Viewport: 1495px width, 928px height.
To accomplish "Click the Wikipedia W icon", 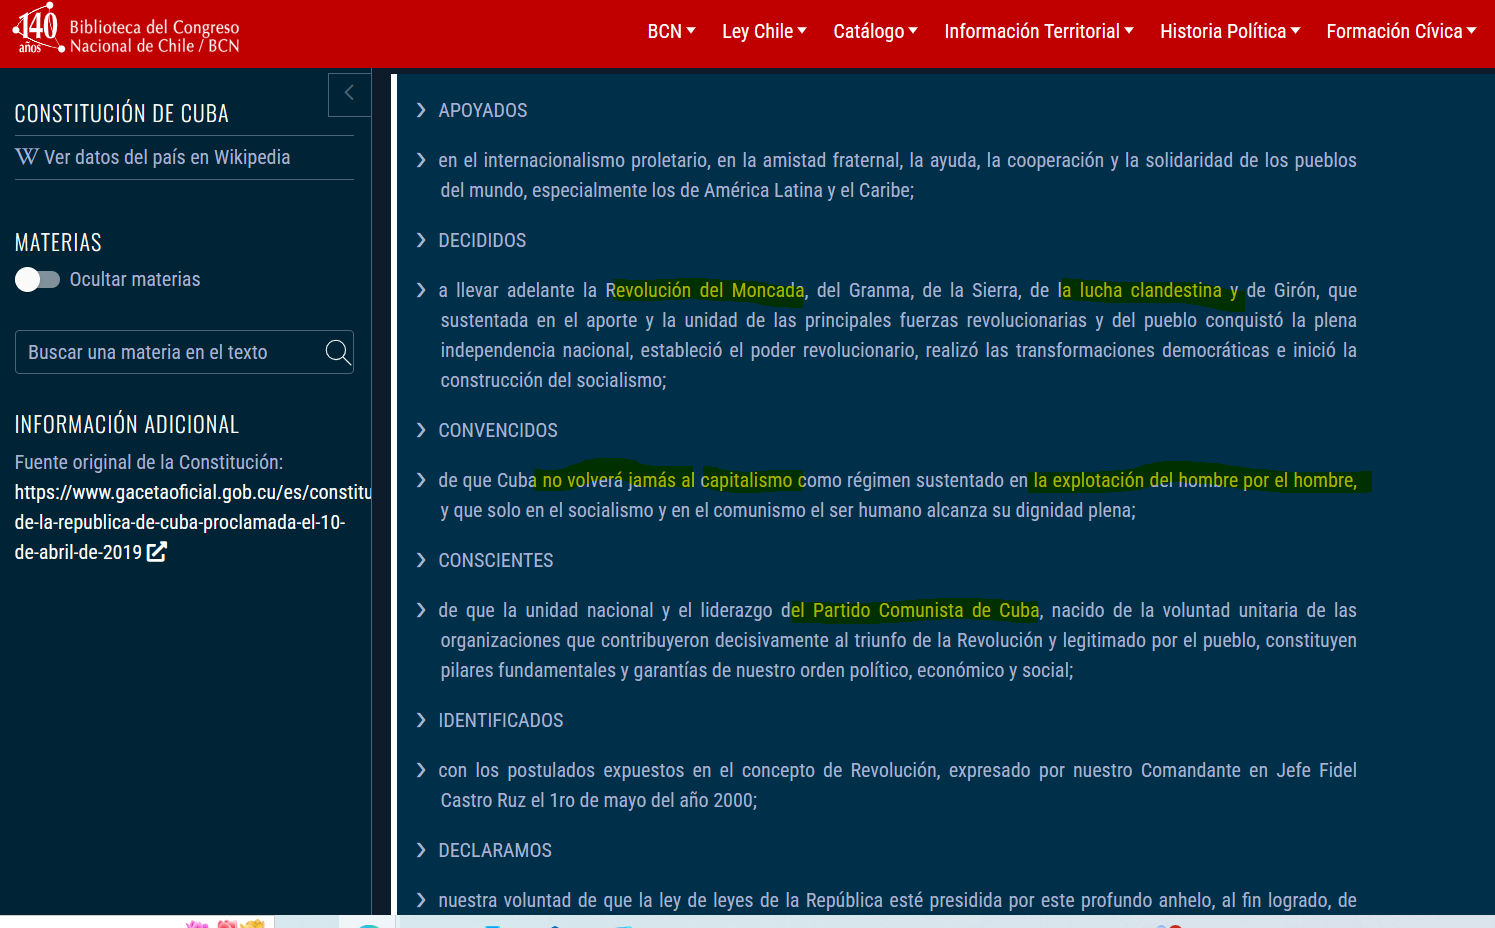I will pyautogui.click(x=27, y=157).
